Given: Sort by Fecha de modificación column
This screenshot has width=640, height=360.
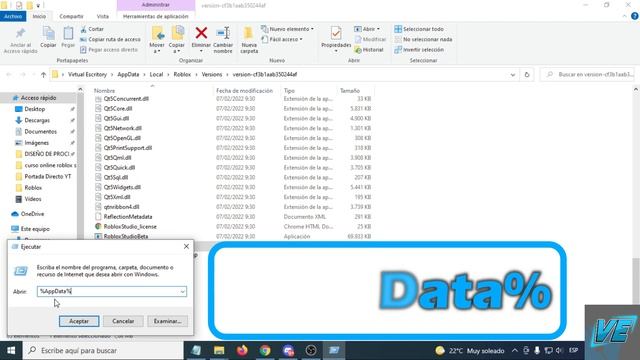Looking at the screenshot, I should [x=244, y=91].
